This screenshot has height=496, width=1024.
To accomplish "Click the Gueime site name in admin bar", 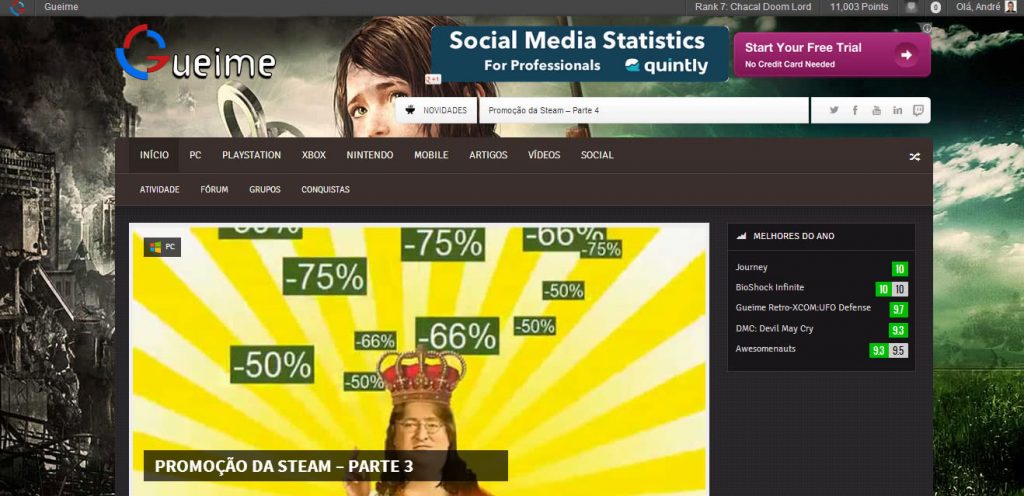I will click(x=61, y=7).
